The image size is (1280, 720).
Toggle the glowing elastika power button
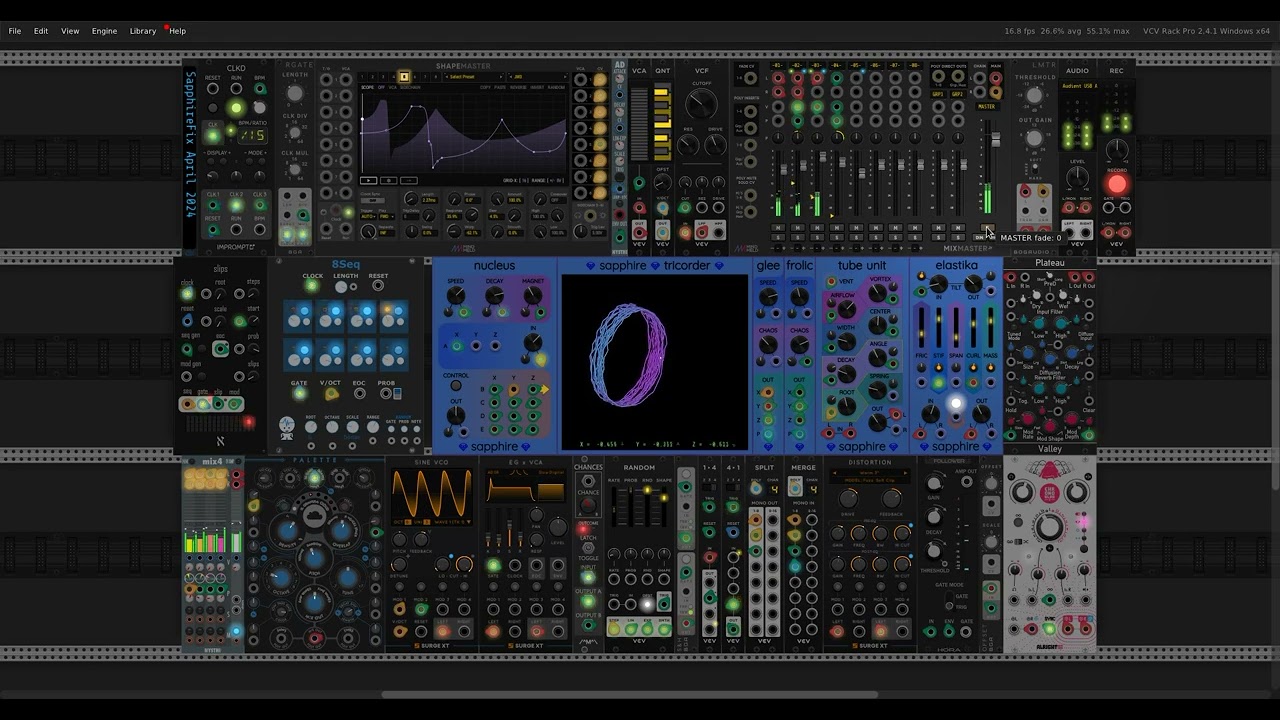click(956, 403)
